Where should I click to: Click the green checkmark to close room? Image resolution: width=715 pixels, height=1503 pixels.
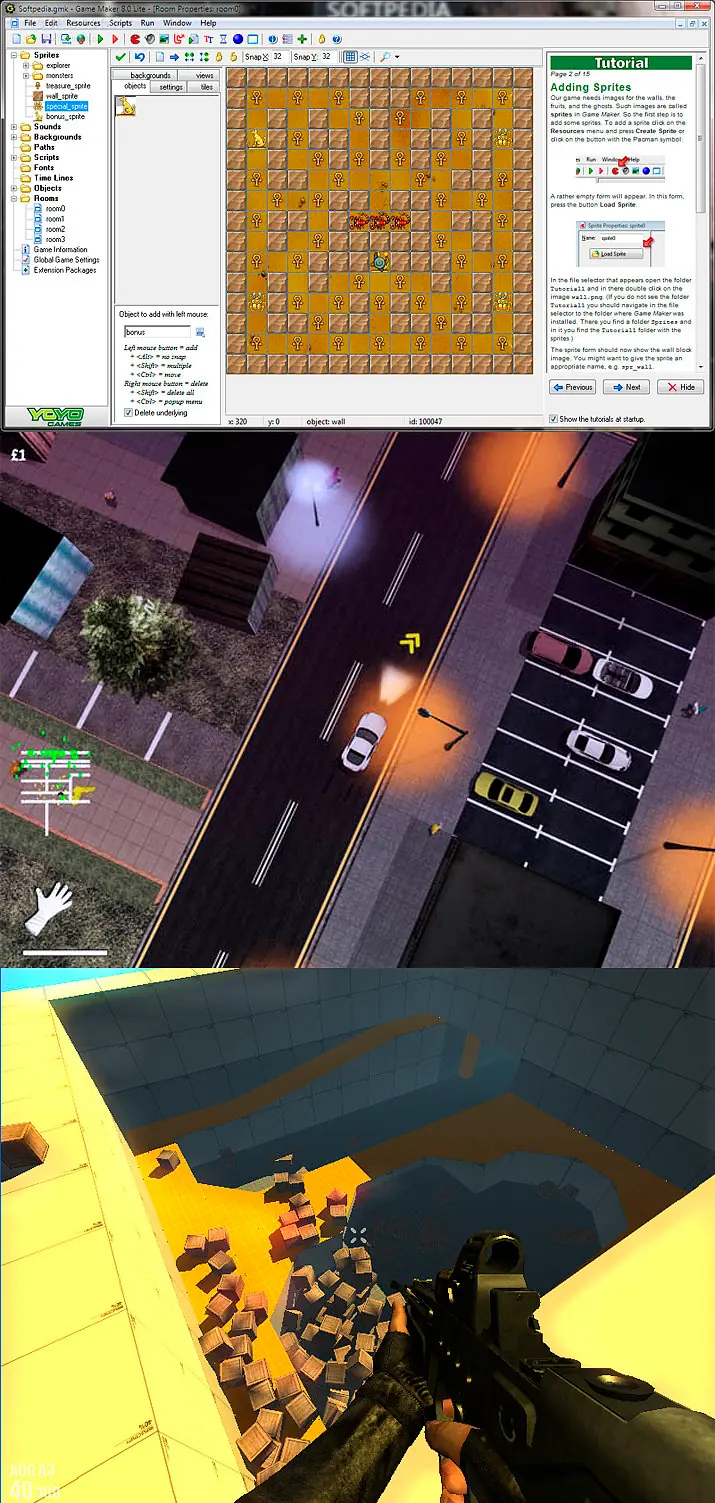(120, 56)
